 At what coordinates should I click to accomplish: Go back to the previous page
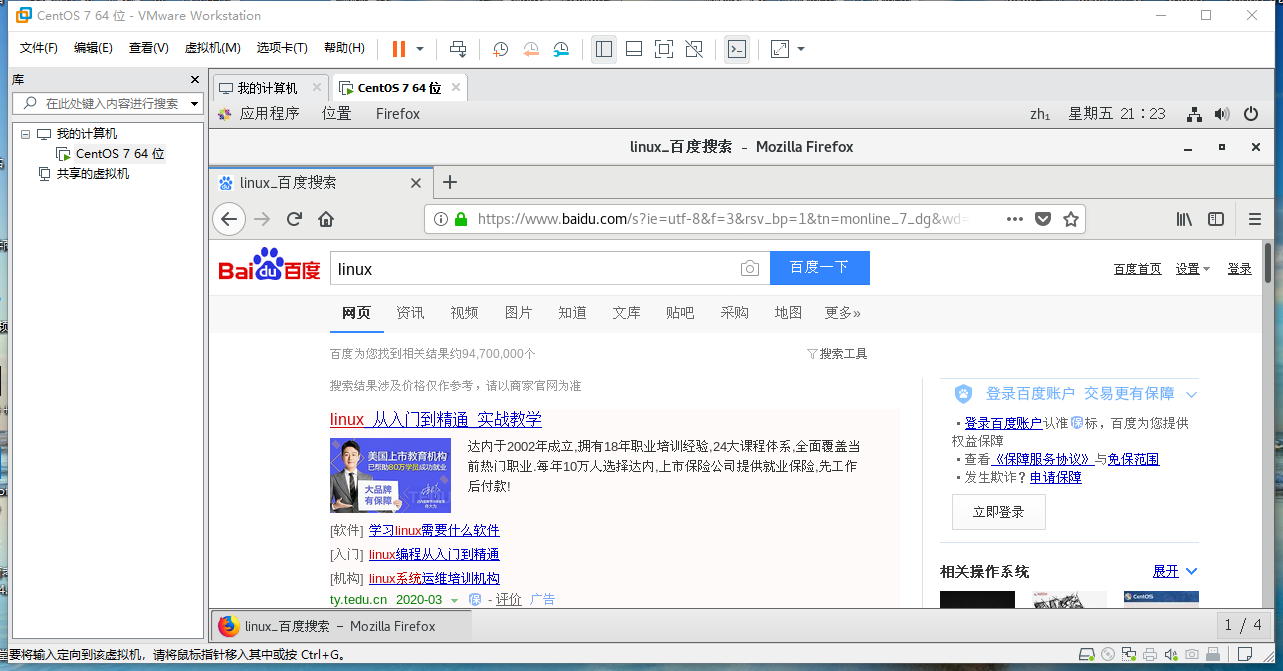229,219
